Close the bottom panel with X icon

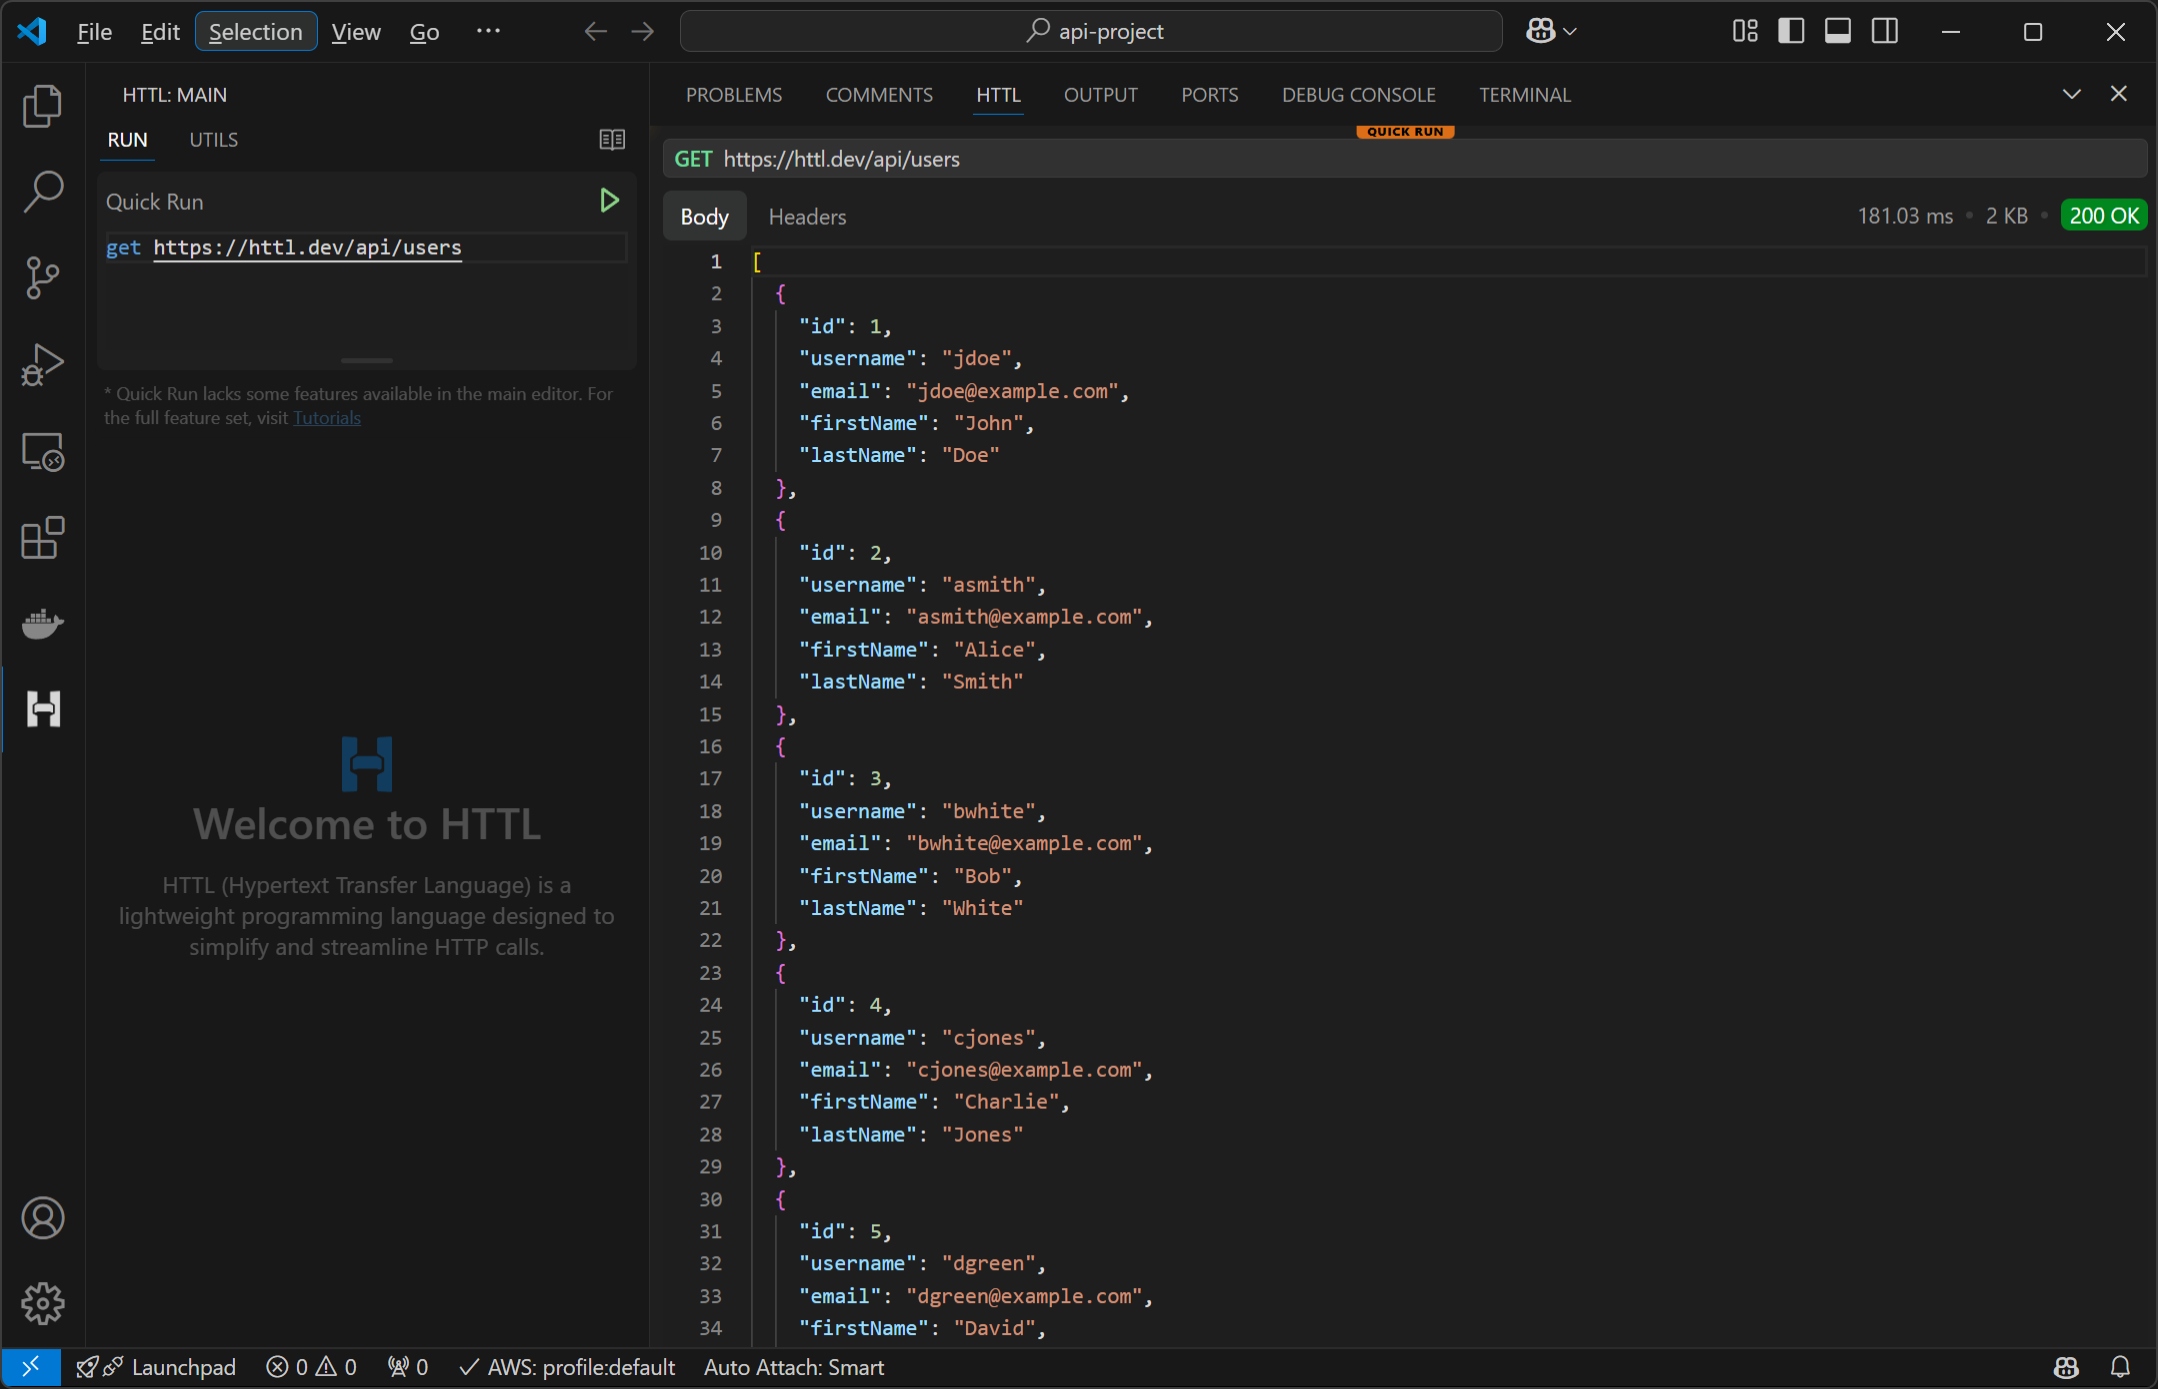[2118, 94]
